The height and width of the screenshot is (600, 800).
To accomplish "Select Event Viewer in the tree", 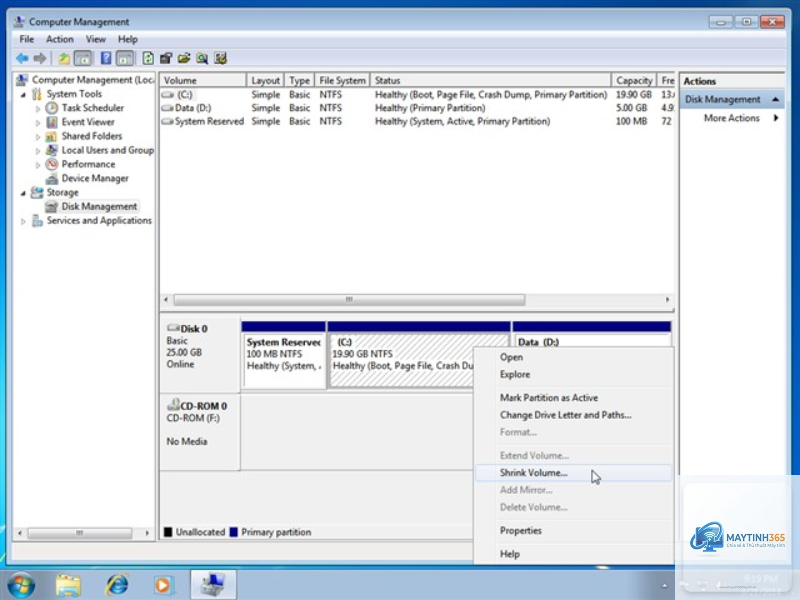I will pos(88,122).
